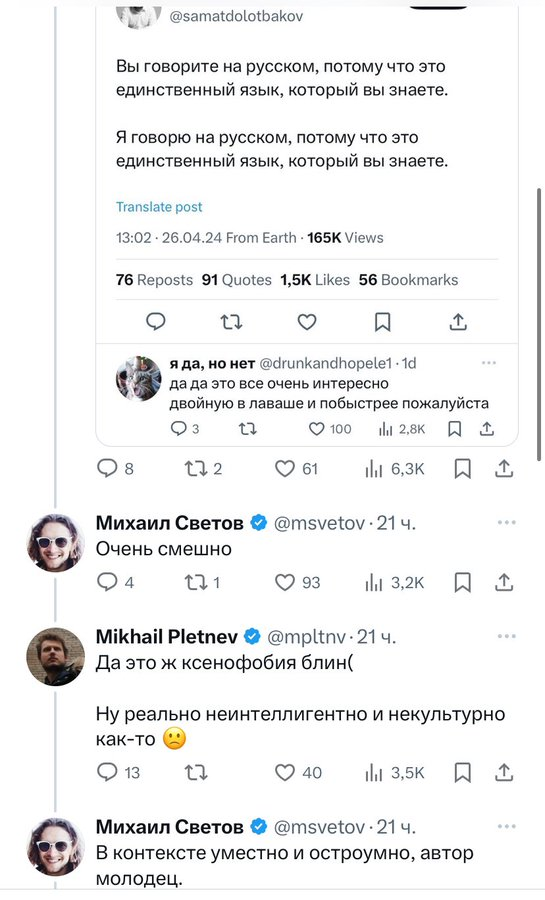Click the Translate post link

tap(159, 207)
